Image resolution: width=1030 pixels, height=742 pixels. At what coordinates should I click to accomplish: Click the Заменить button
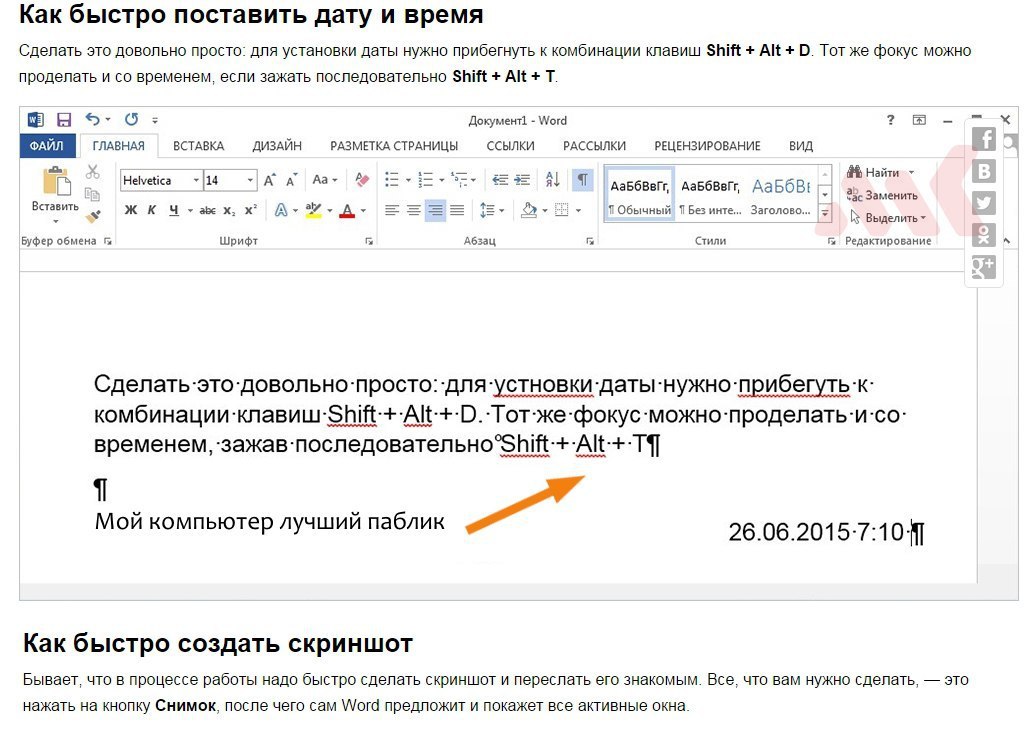882,195
